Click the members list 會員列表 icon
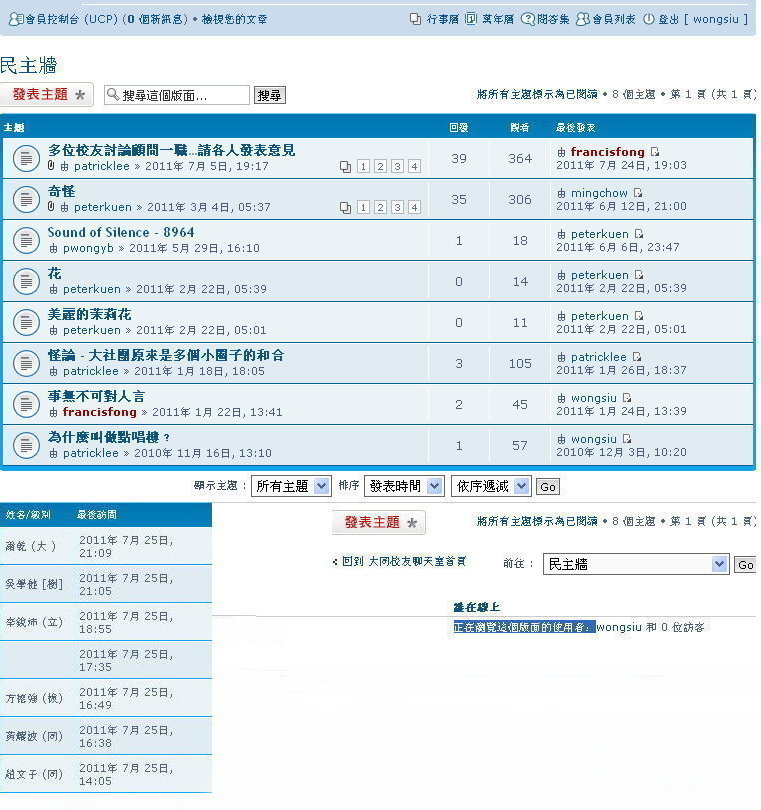 (x=582, y=19)
